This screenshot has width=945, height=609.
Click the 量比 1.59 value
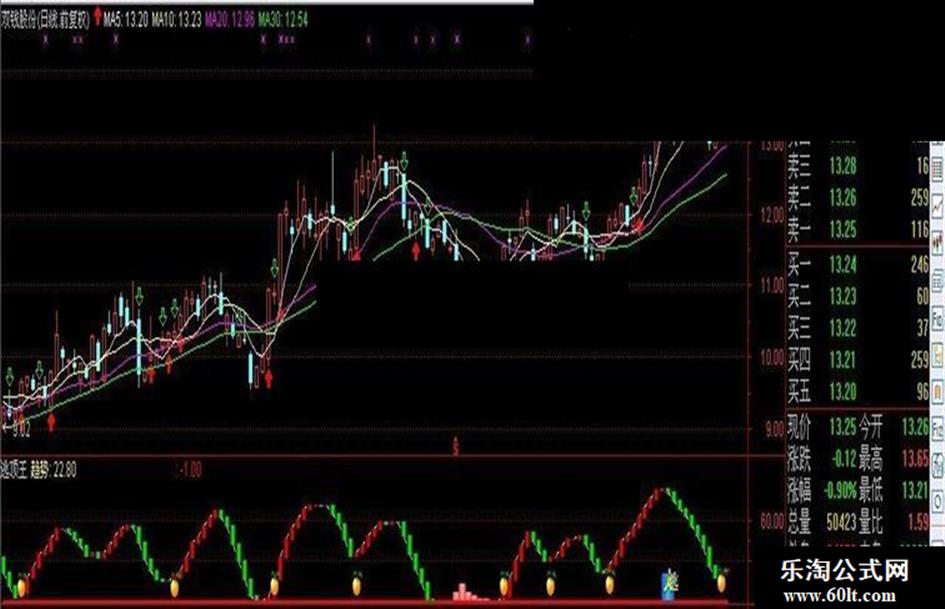(918, 522)
